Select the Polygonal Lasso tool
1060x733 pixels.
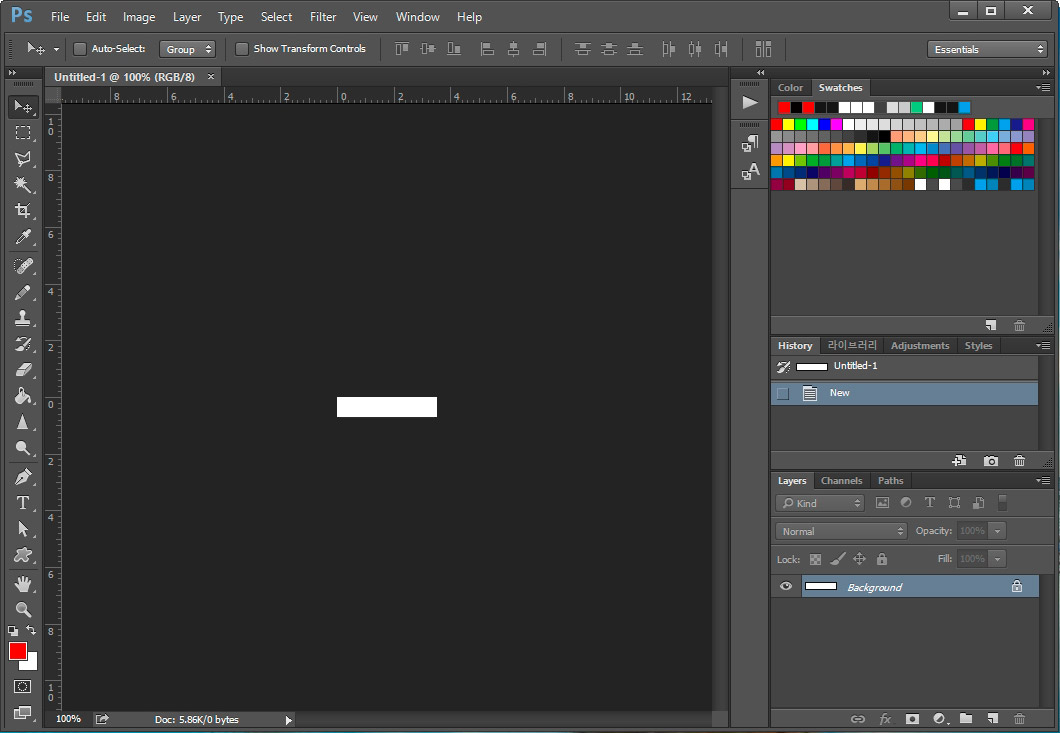(23, 159)
